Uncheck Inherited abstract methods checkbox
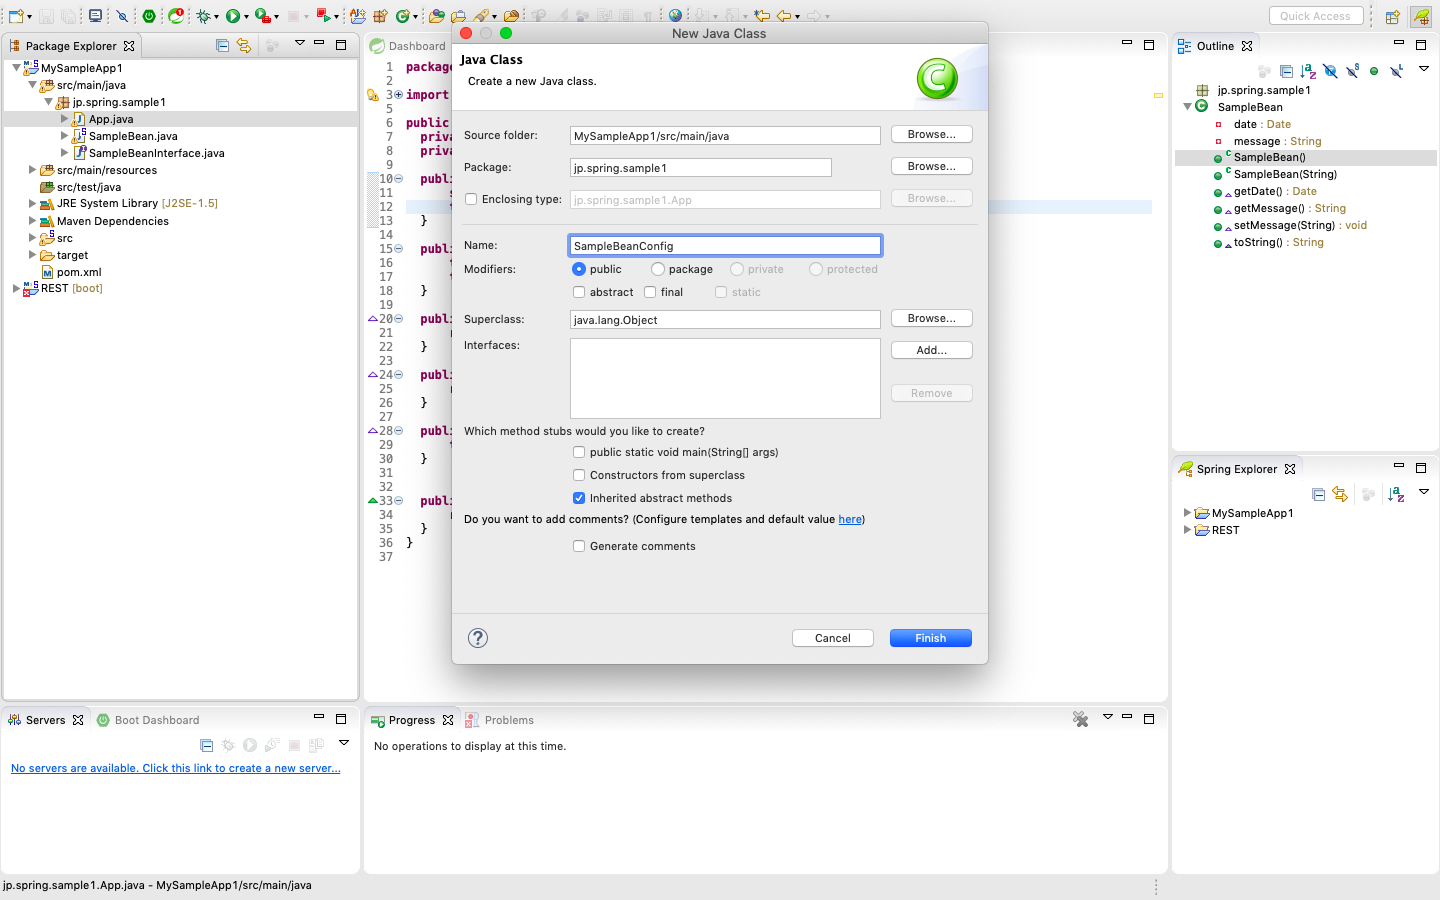The height and width of the screenshot is (900, 1440). click(x=579, y=498)
